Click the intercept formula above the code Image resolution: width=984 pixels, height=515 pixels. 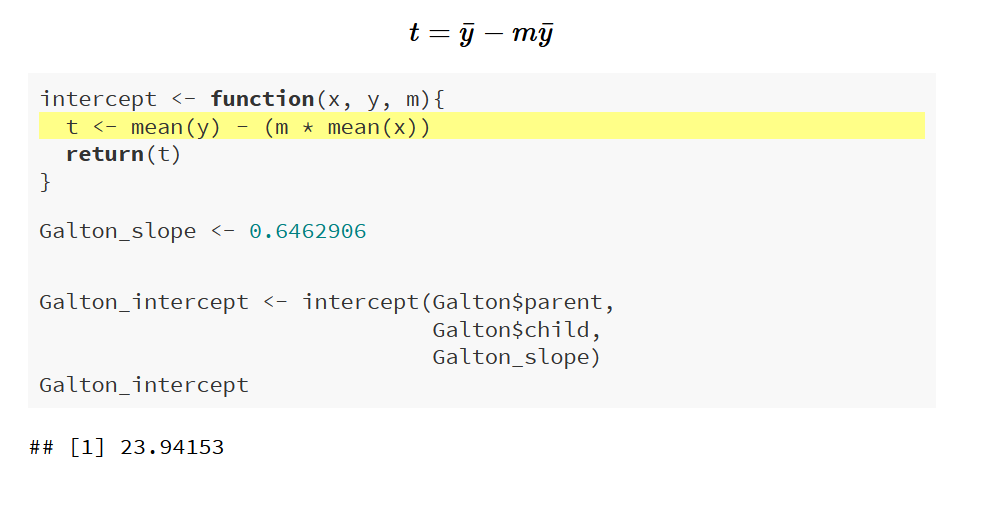(x=481, y=34)
